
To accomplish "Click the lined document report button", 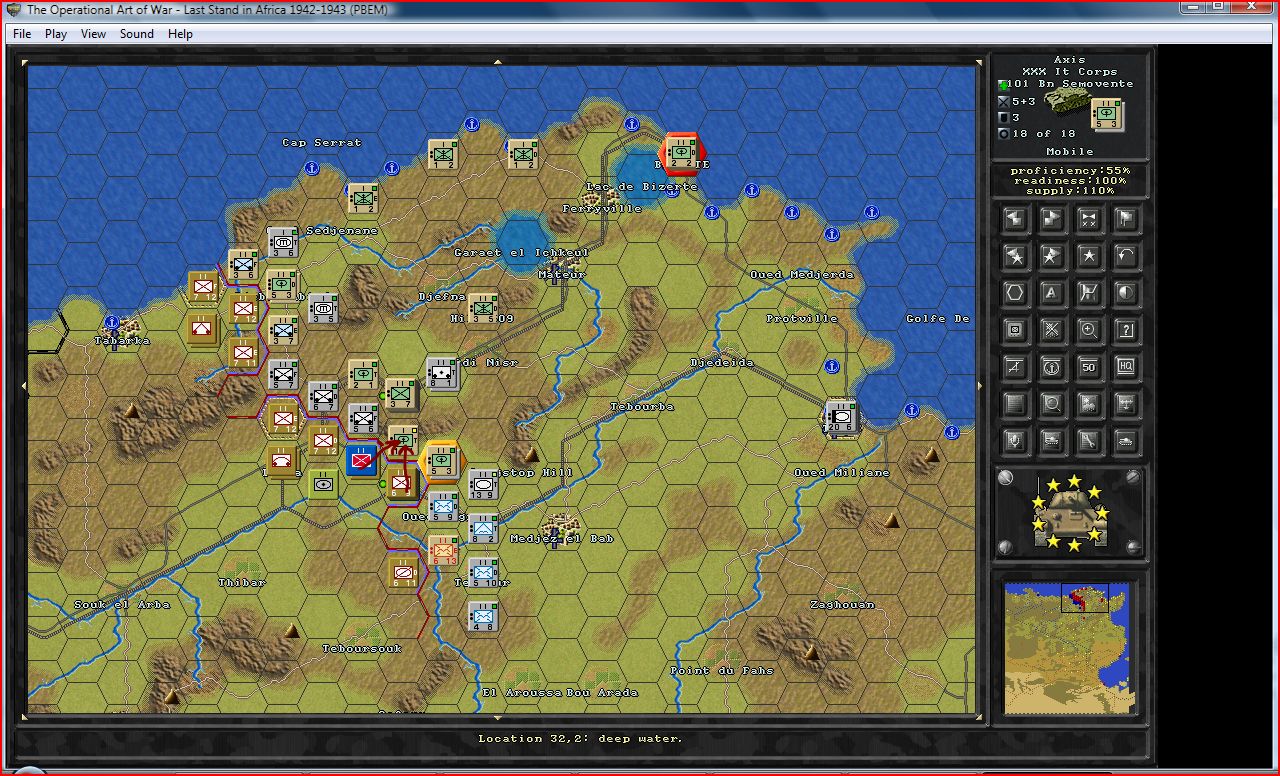I will point(1015,404).
